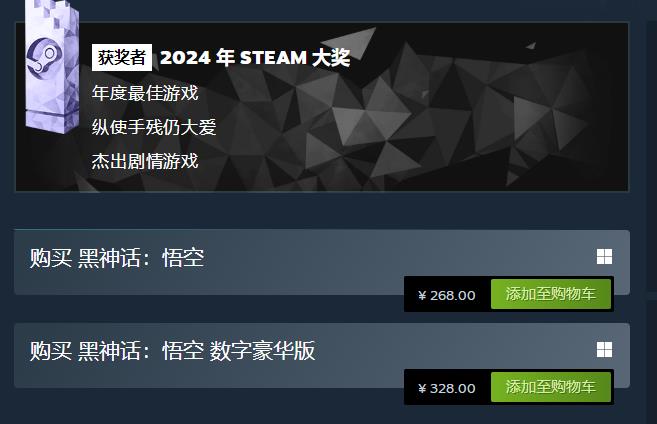Open the 2024 年 STEAM 大奖 heading
This screenshot has width=657, height=424.
click(255, 58)
